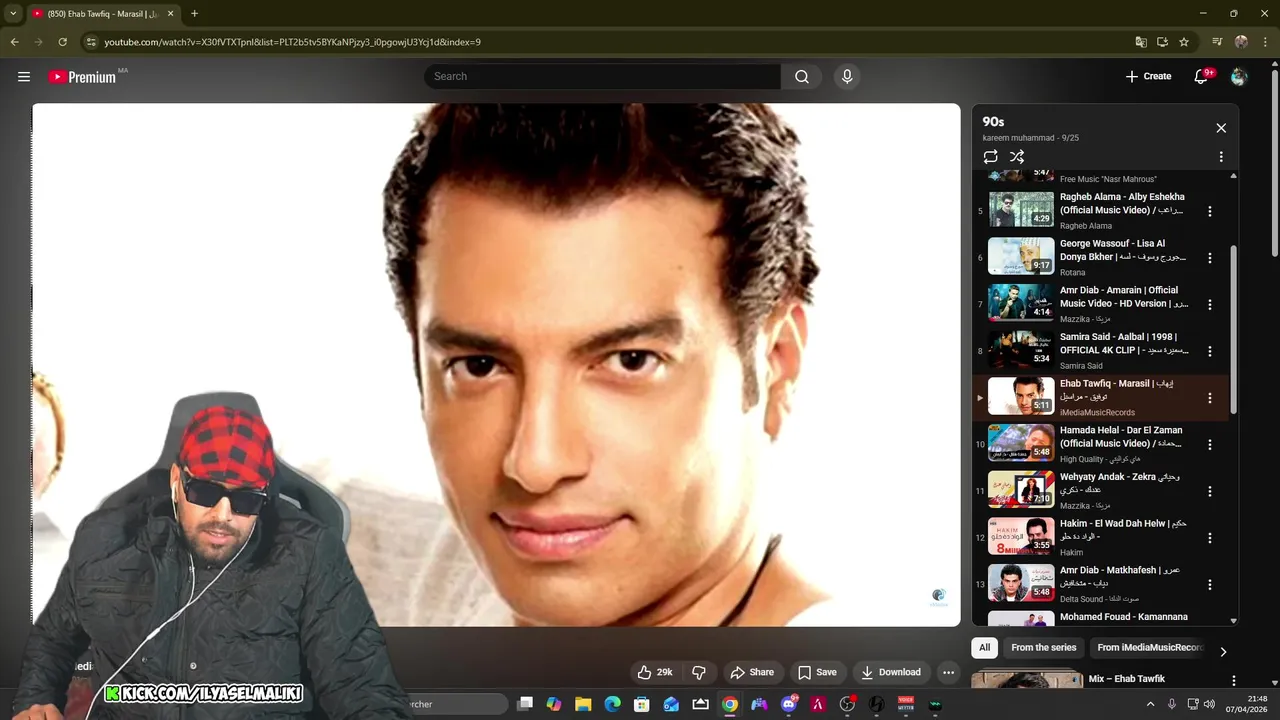Image resolution: width=1280 pixels, height=720 pixels.
Task: Open options for George Wassouf - Lisa Al Donya
Action: 1210,258
